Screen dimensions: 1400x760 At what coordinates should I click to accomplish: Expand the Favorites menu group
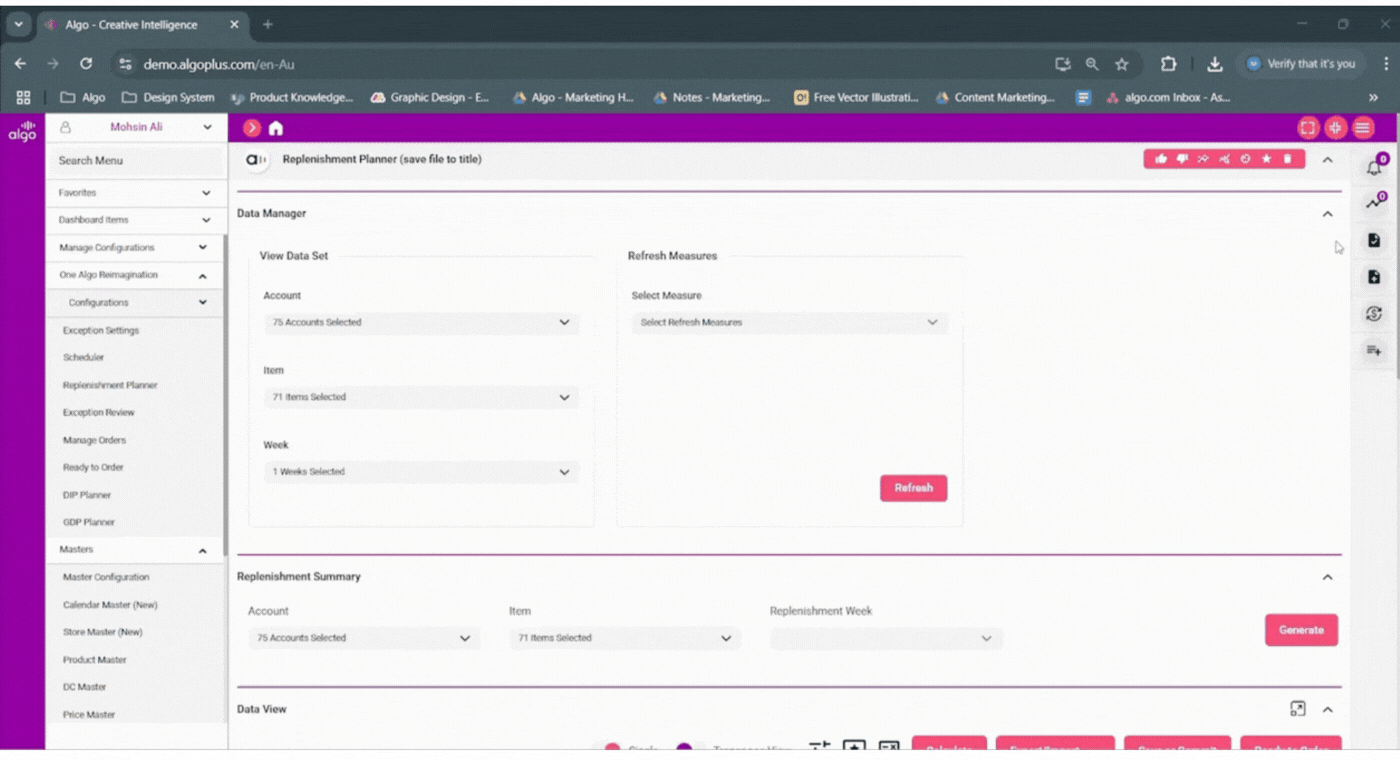[135, 193]
